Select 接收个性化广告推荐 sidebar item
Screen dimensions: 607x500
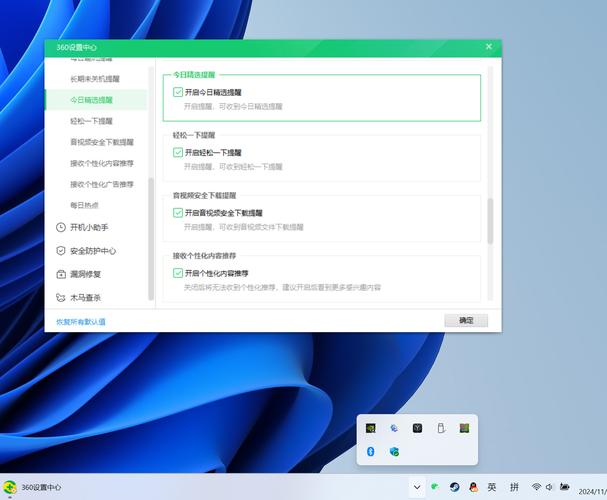click(x=101, y=184)
